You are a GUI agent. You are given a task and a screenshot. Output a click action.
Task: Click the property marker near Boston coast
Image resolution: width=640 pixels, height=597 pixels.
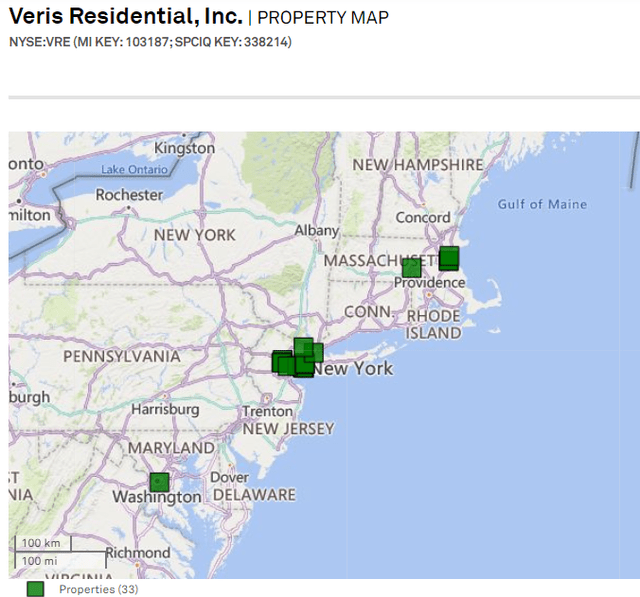tap(449, 258)
